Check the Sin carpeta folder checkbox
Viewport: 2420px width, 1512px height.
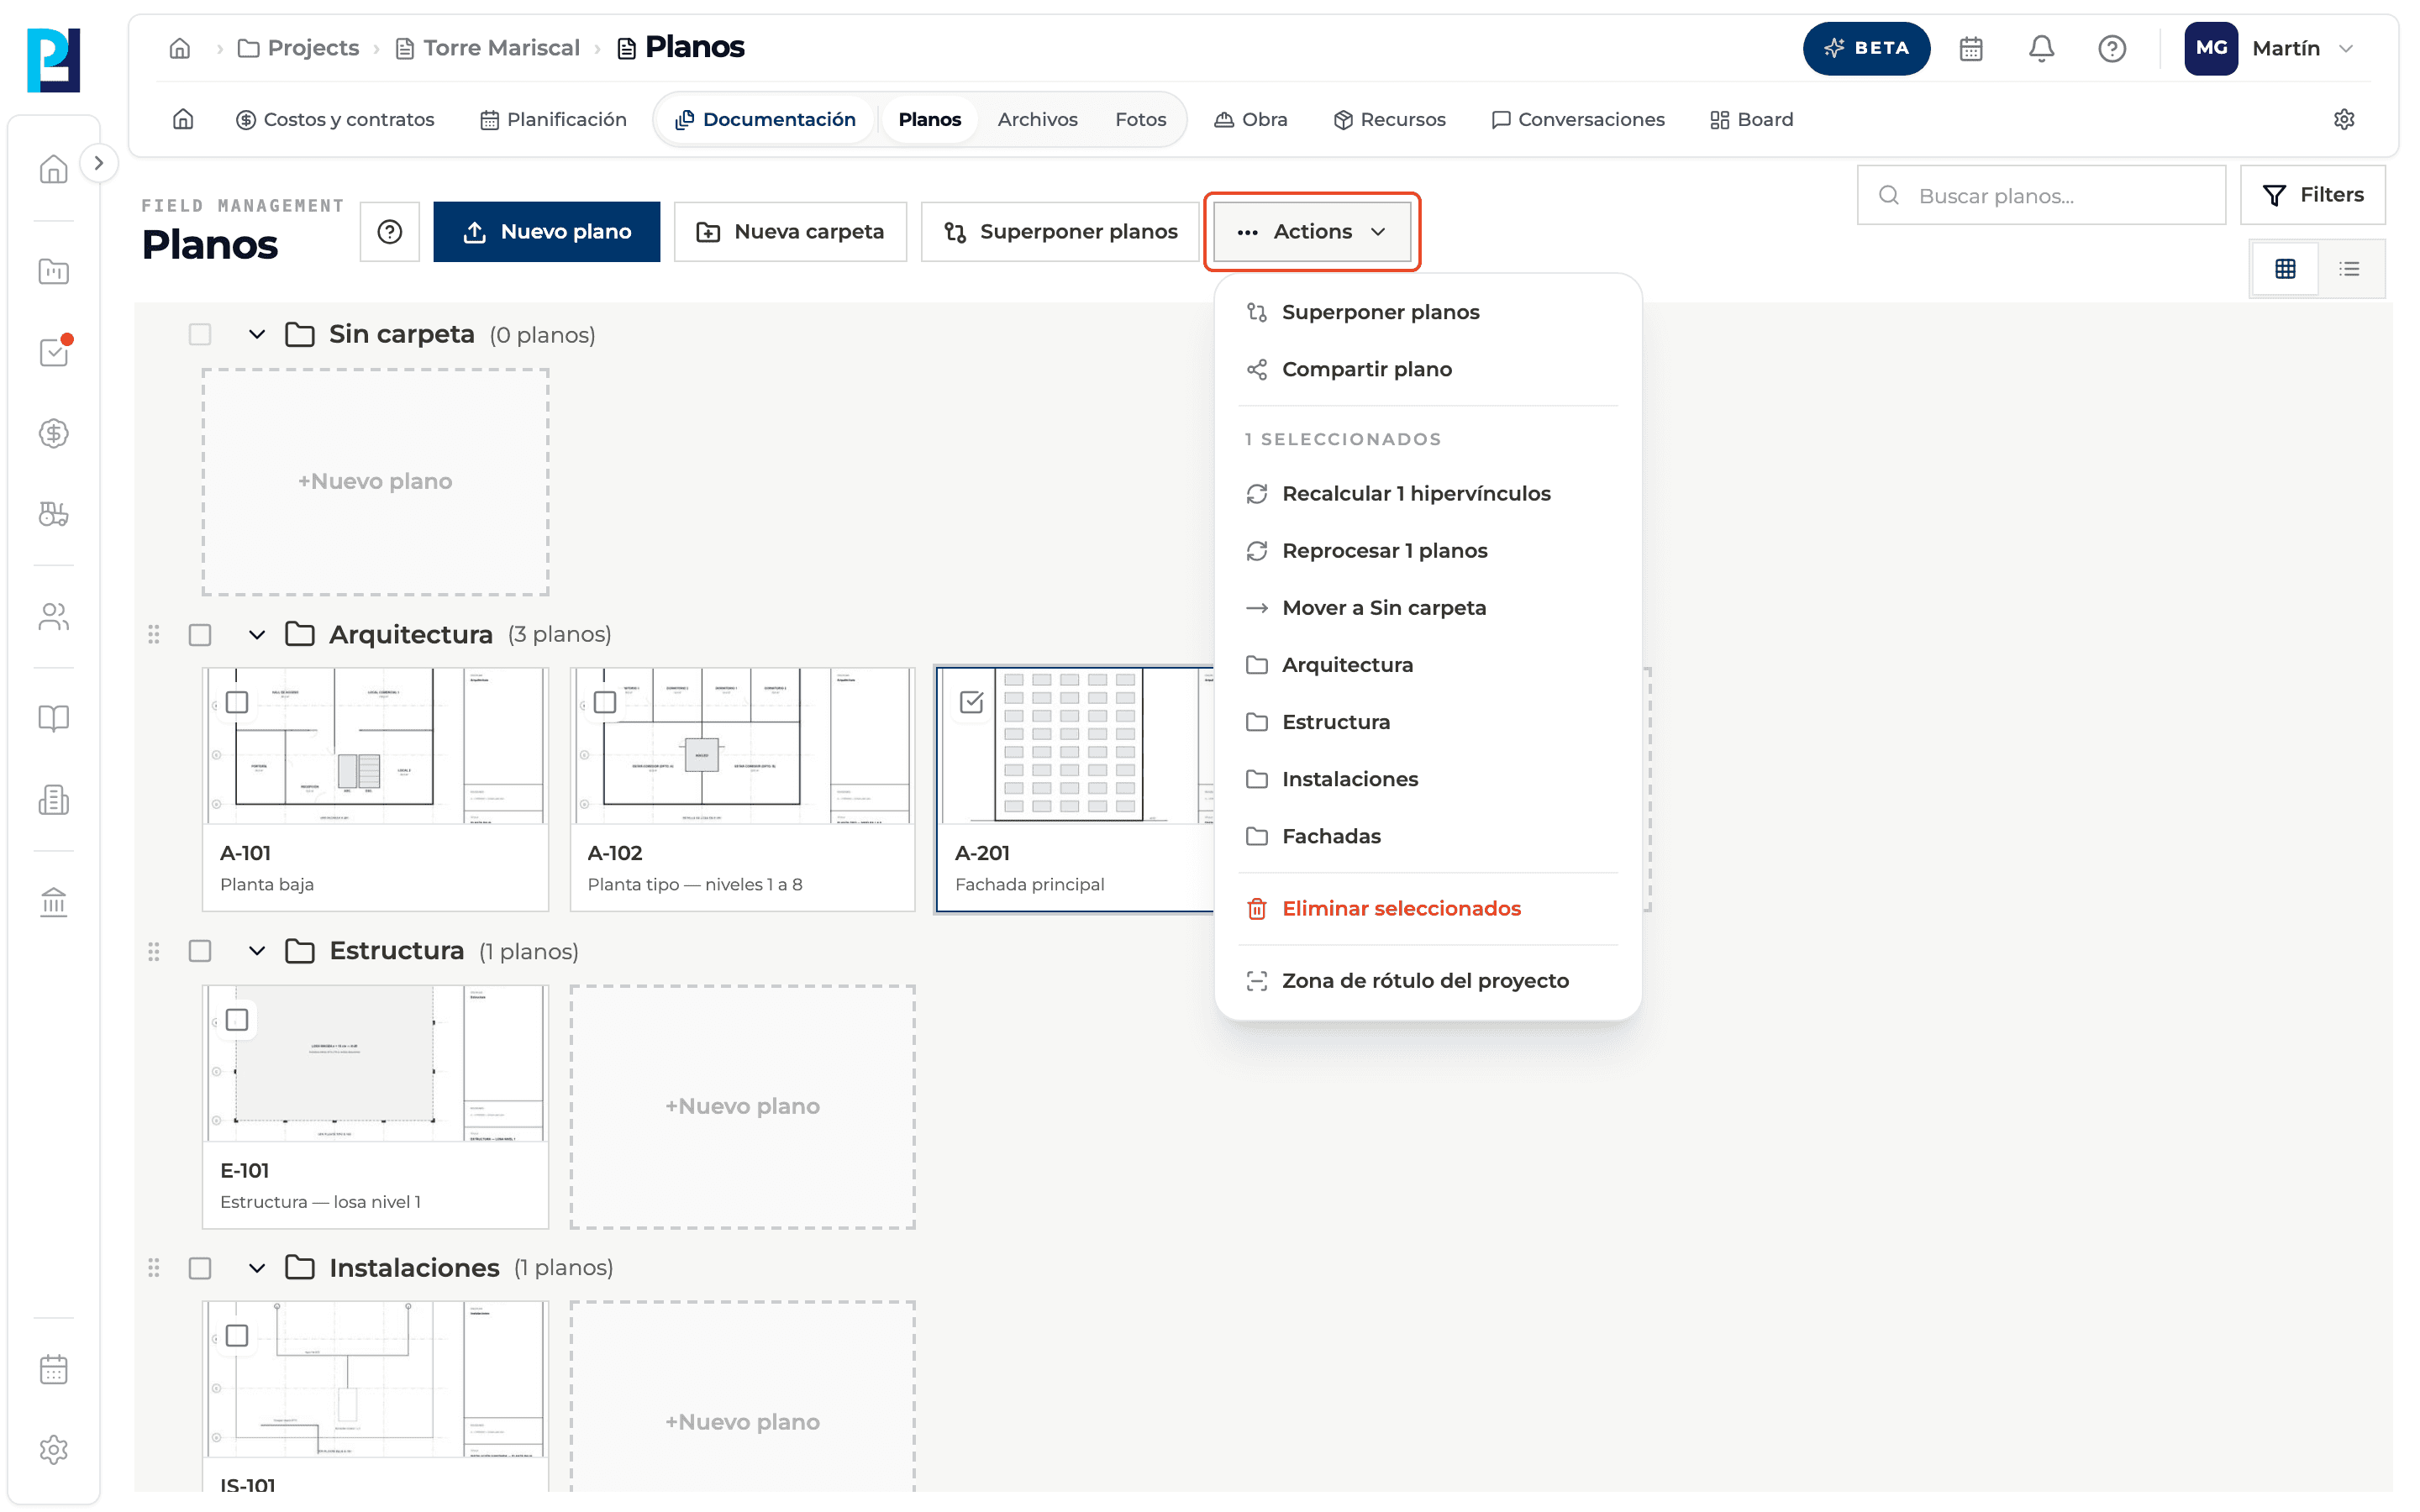[x=200, y=334]
